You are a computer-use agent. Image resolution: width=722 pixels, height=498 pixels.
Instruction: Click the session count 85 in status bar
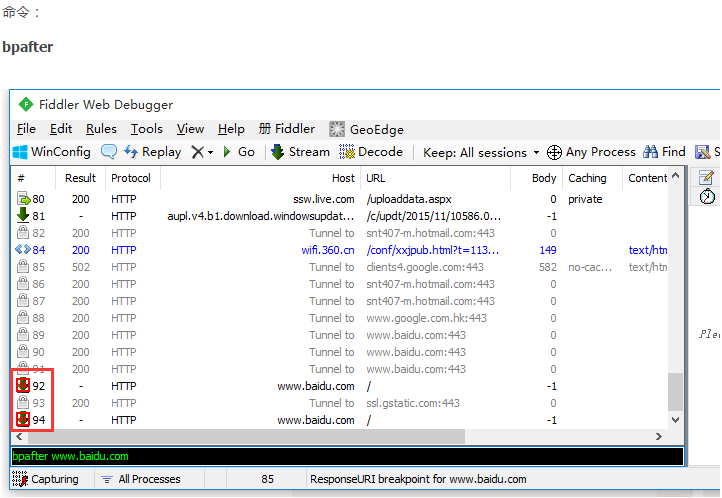pyautogui.click(x=267, y=479)
